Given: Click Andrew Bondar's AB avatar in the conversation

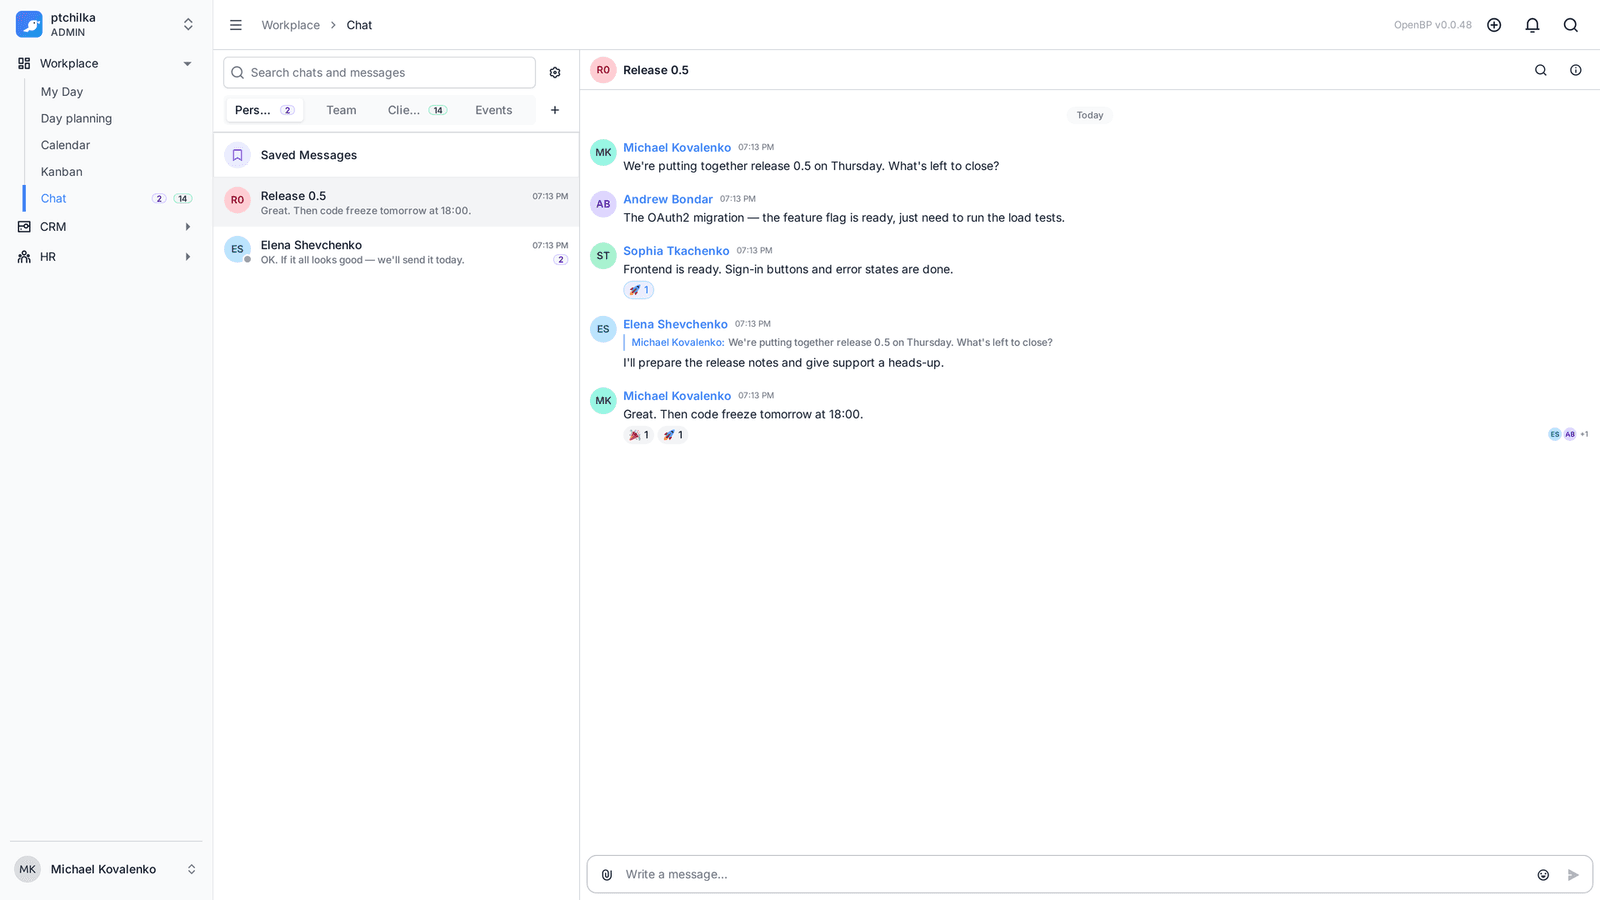Looking at the screenshot, I should (603, 204).
